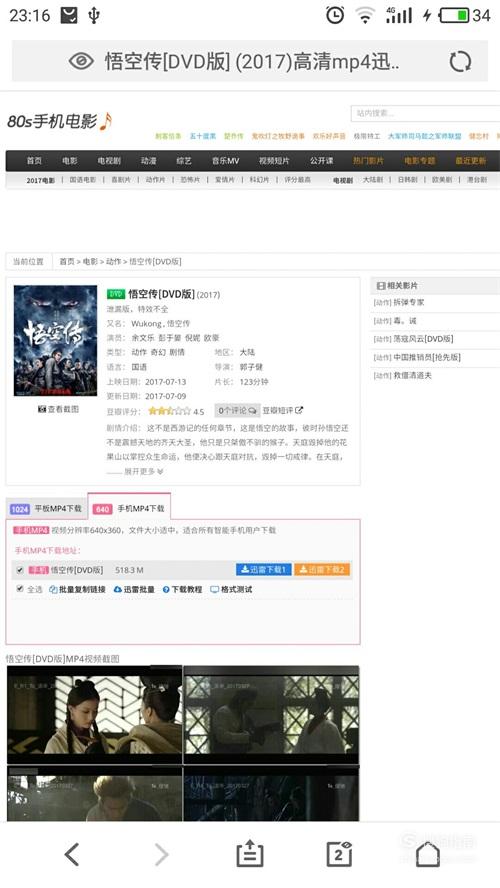Click 国语电影 in the sub-navigation
Screen dimensions: 500x888
[83, 180]
